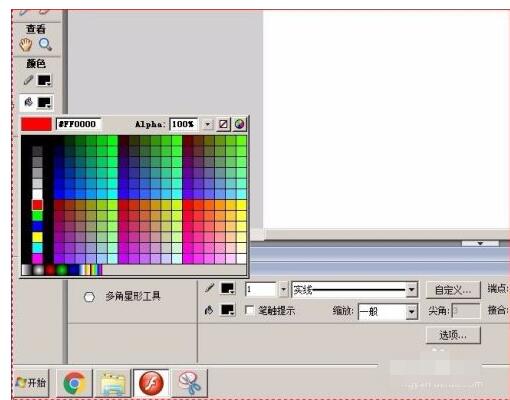
Task: Click the stroke height field showing 1
Action: pos(261,289)
